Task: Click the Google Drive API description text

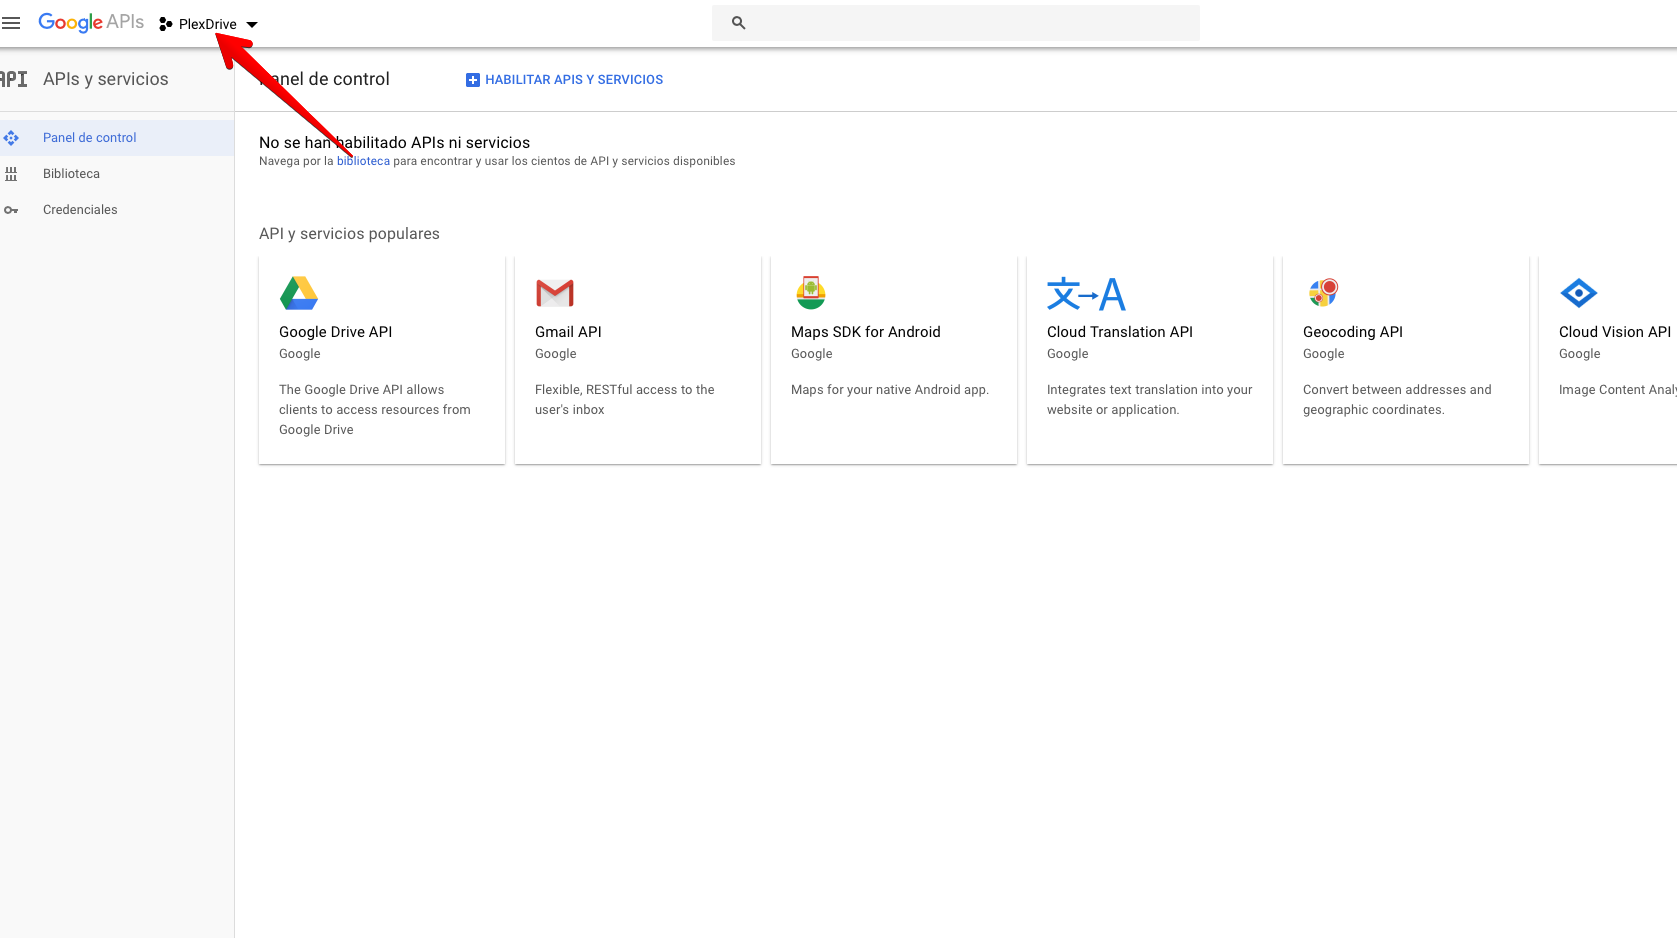Action: tap(375, 410)
